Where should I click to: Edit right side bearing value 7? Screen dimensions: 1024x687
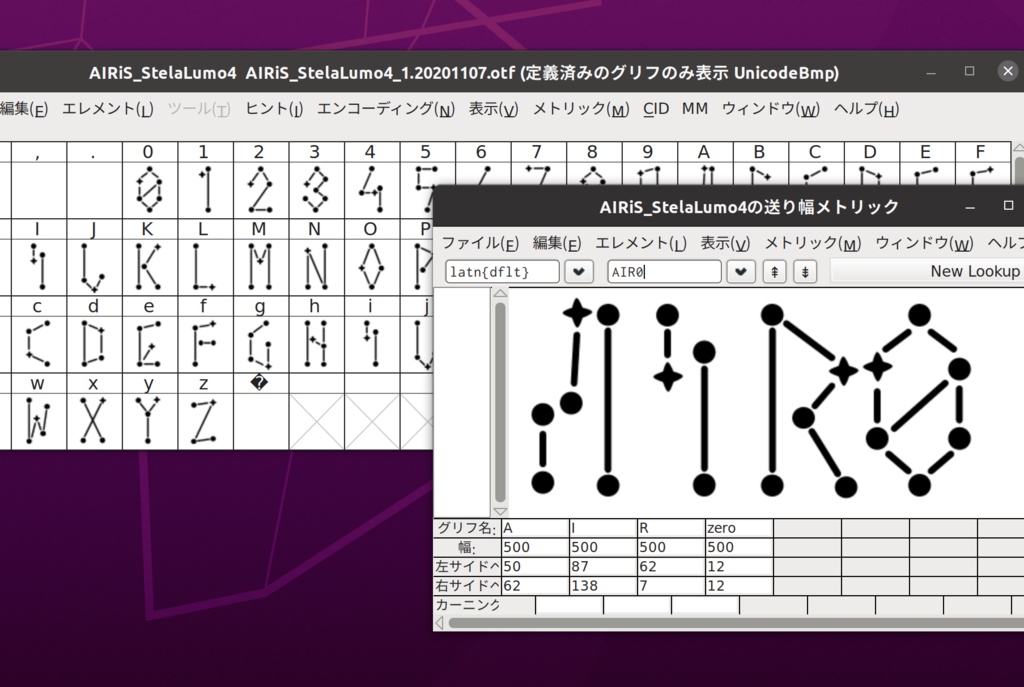[x=671, y=586]
